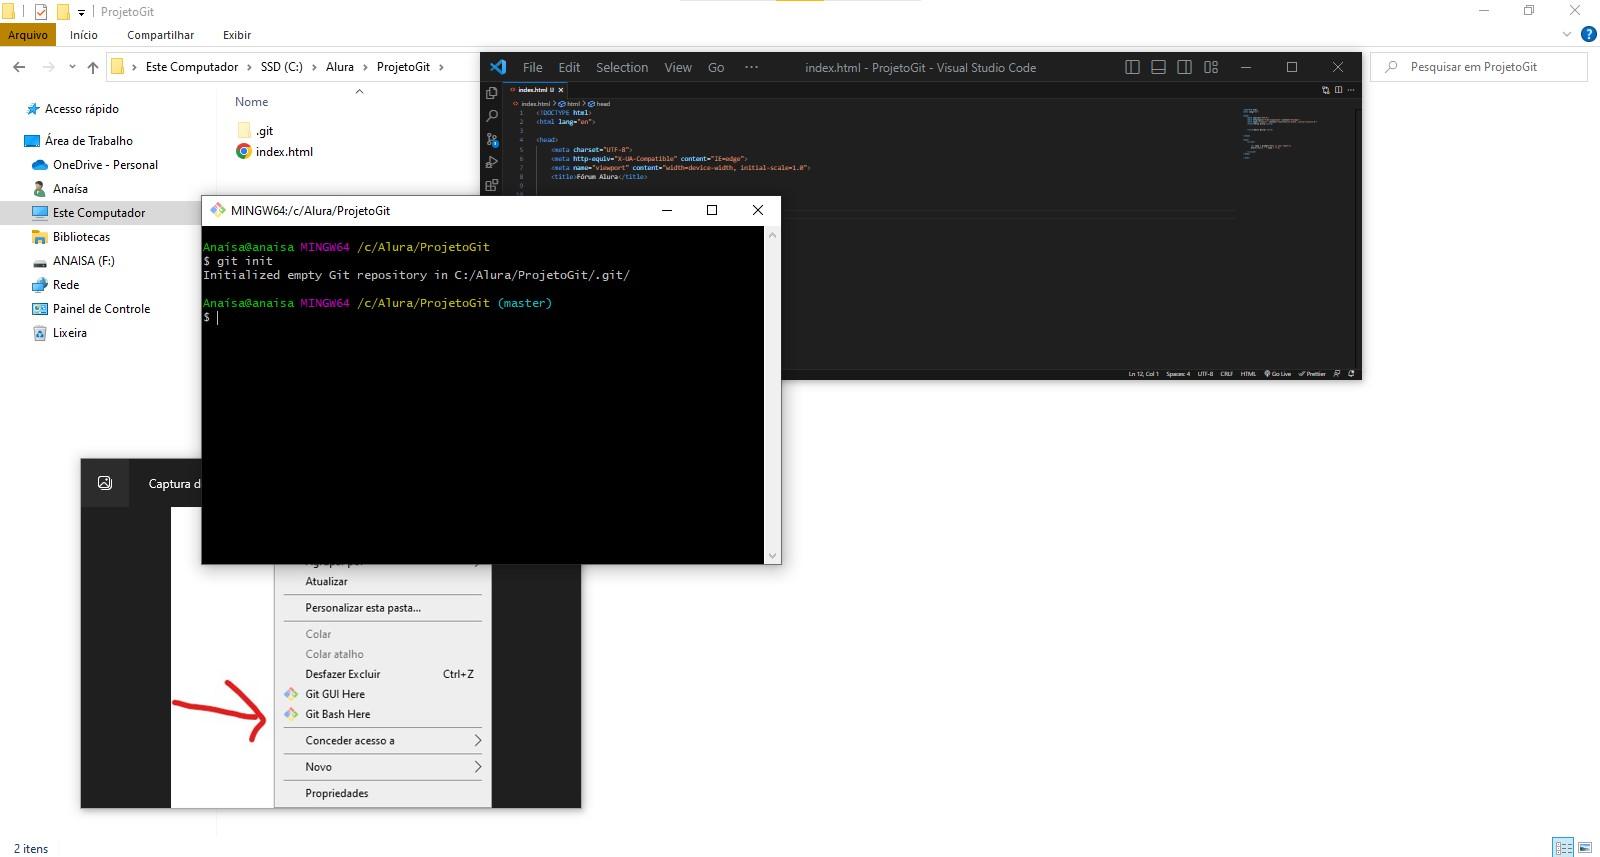Open Source Control view in VS Code

tap(491, 139)
